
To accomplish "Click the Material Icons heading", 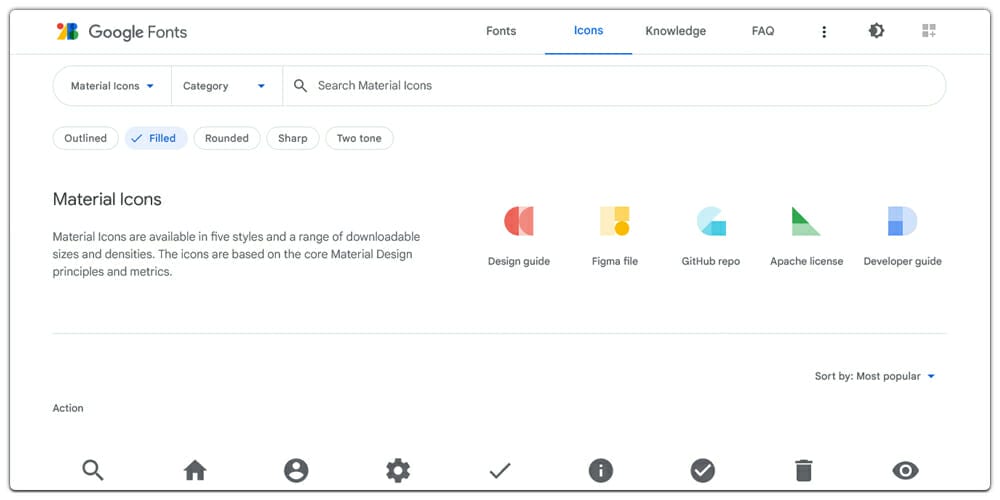I will point(107,200).
